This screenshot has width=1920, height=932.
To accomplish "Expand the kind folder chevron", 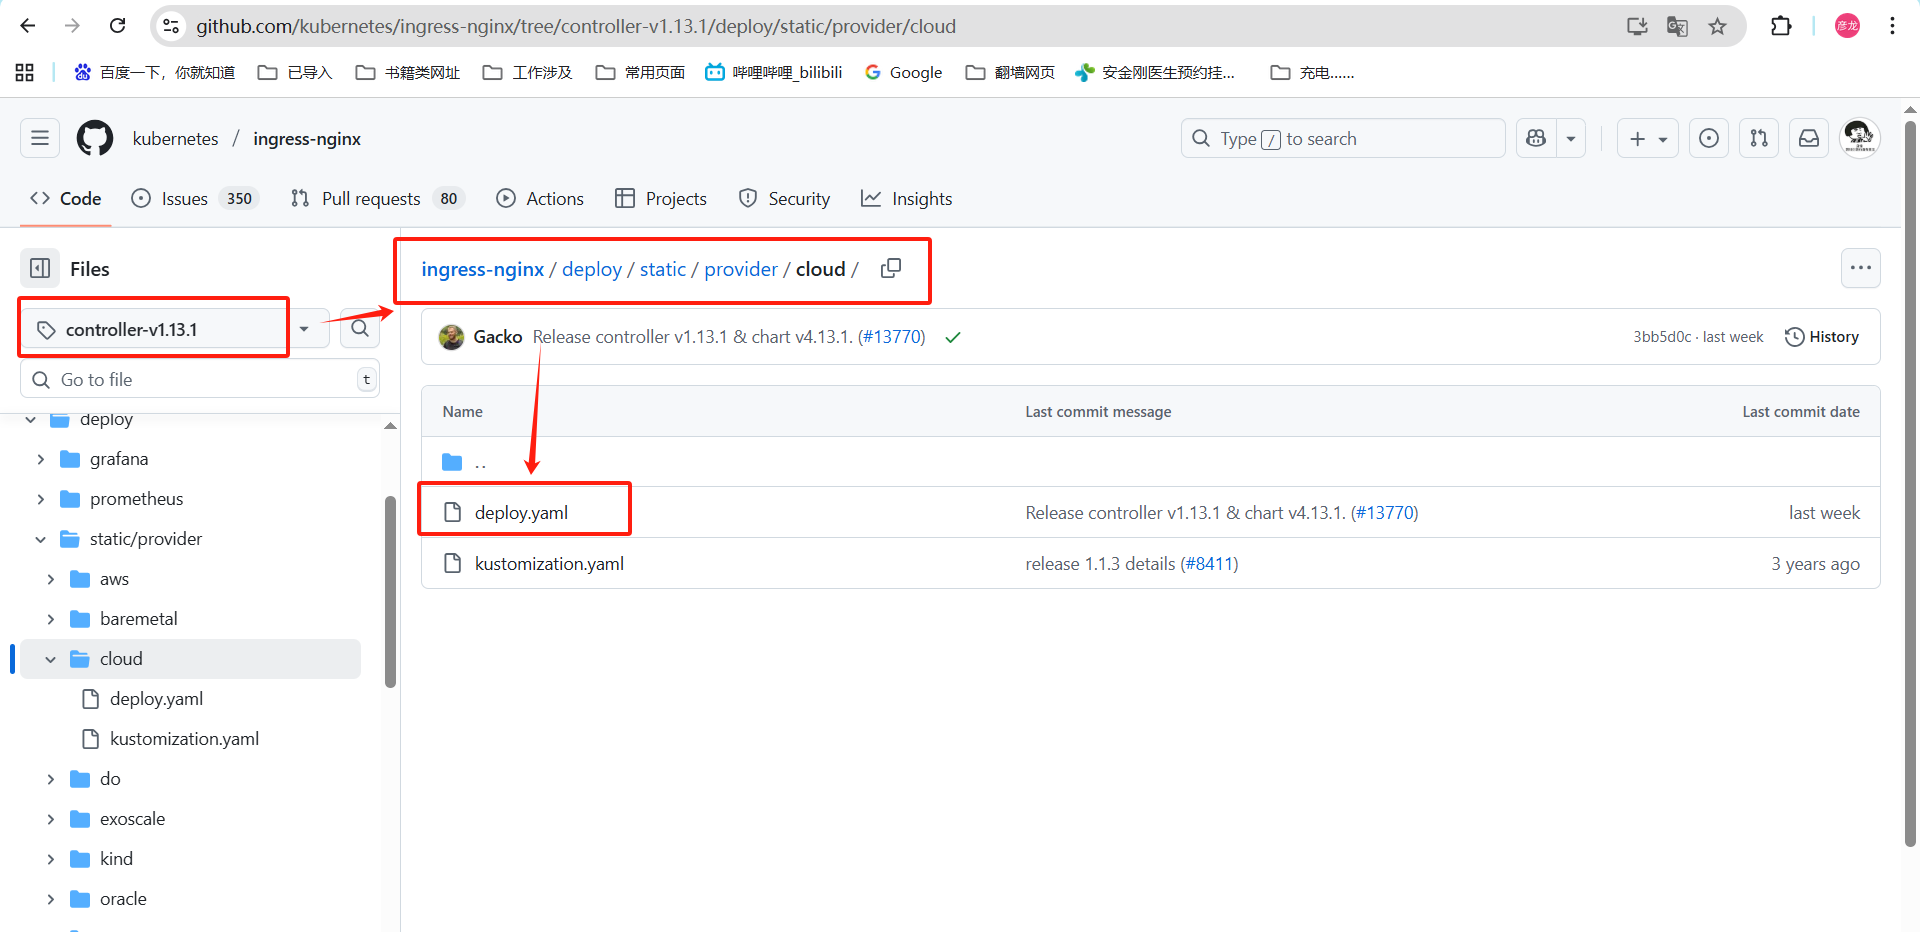I will point(51,859).
